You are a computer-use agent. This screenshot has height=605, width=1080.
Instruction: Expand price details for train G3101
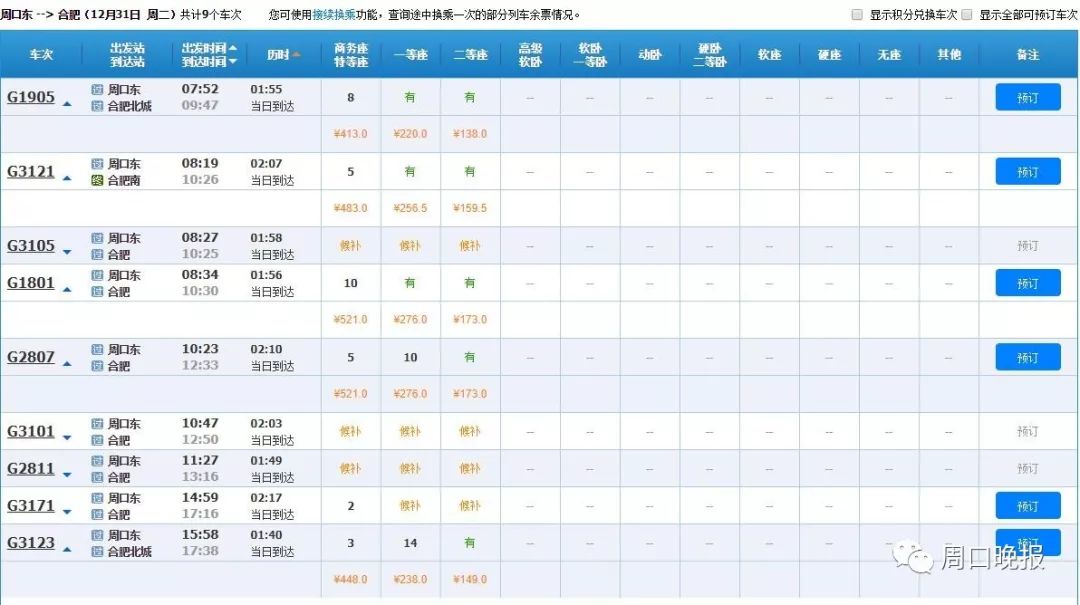pyautogui.click(x=67, y=438)
